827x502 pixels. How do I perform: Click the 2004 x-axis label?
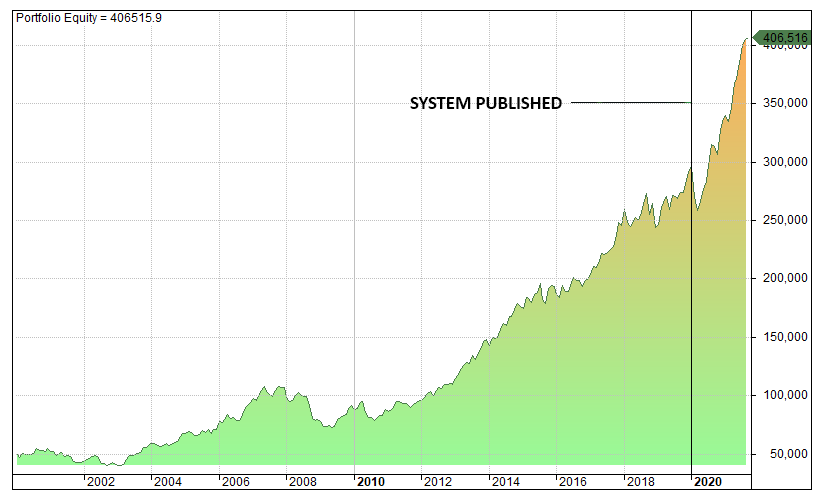(x=168, y=481)
